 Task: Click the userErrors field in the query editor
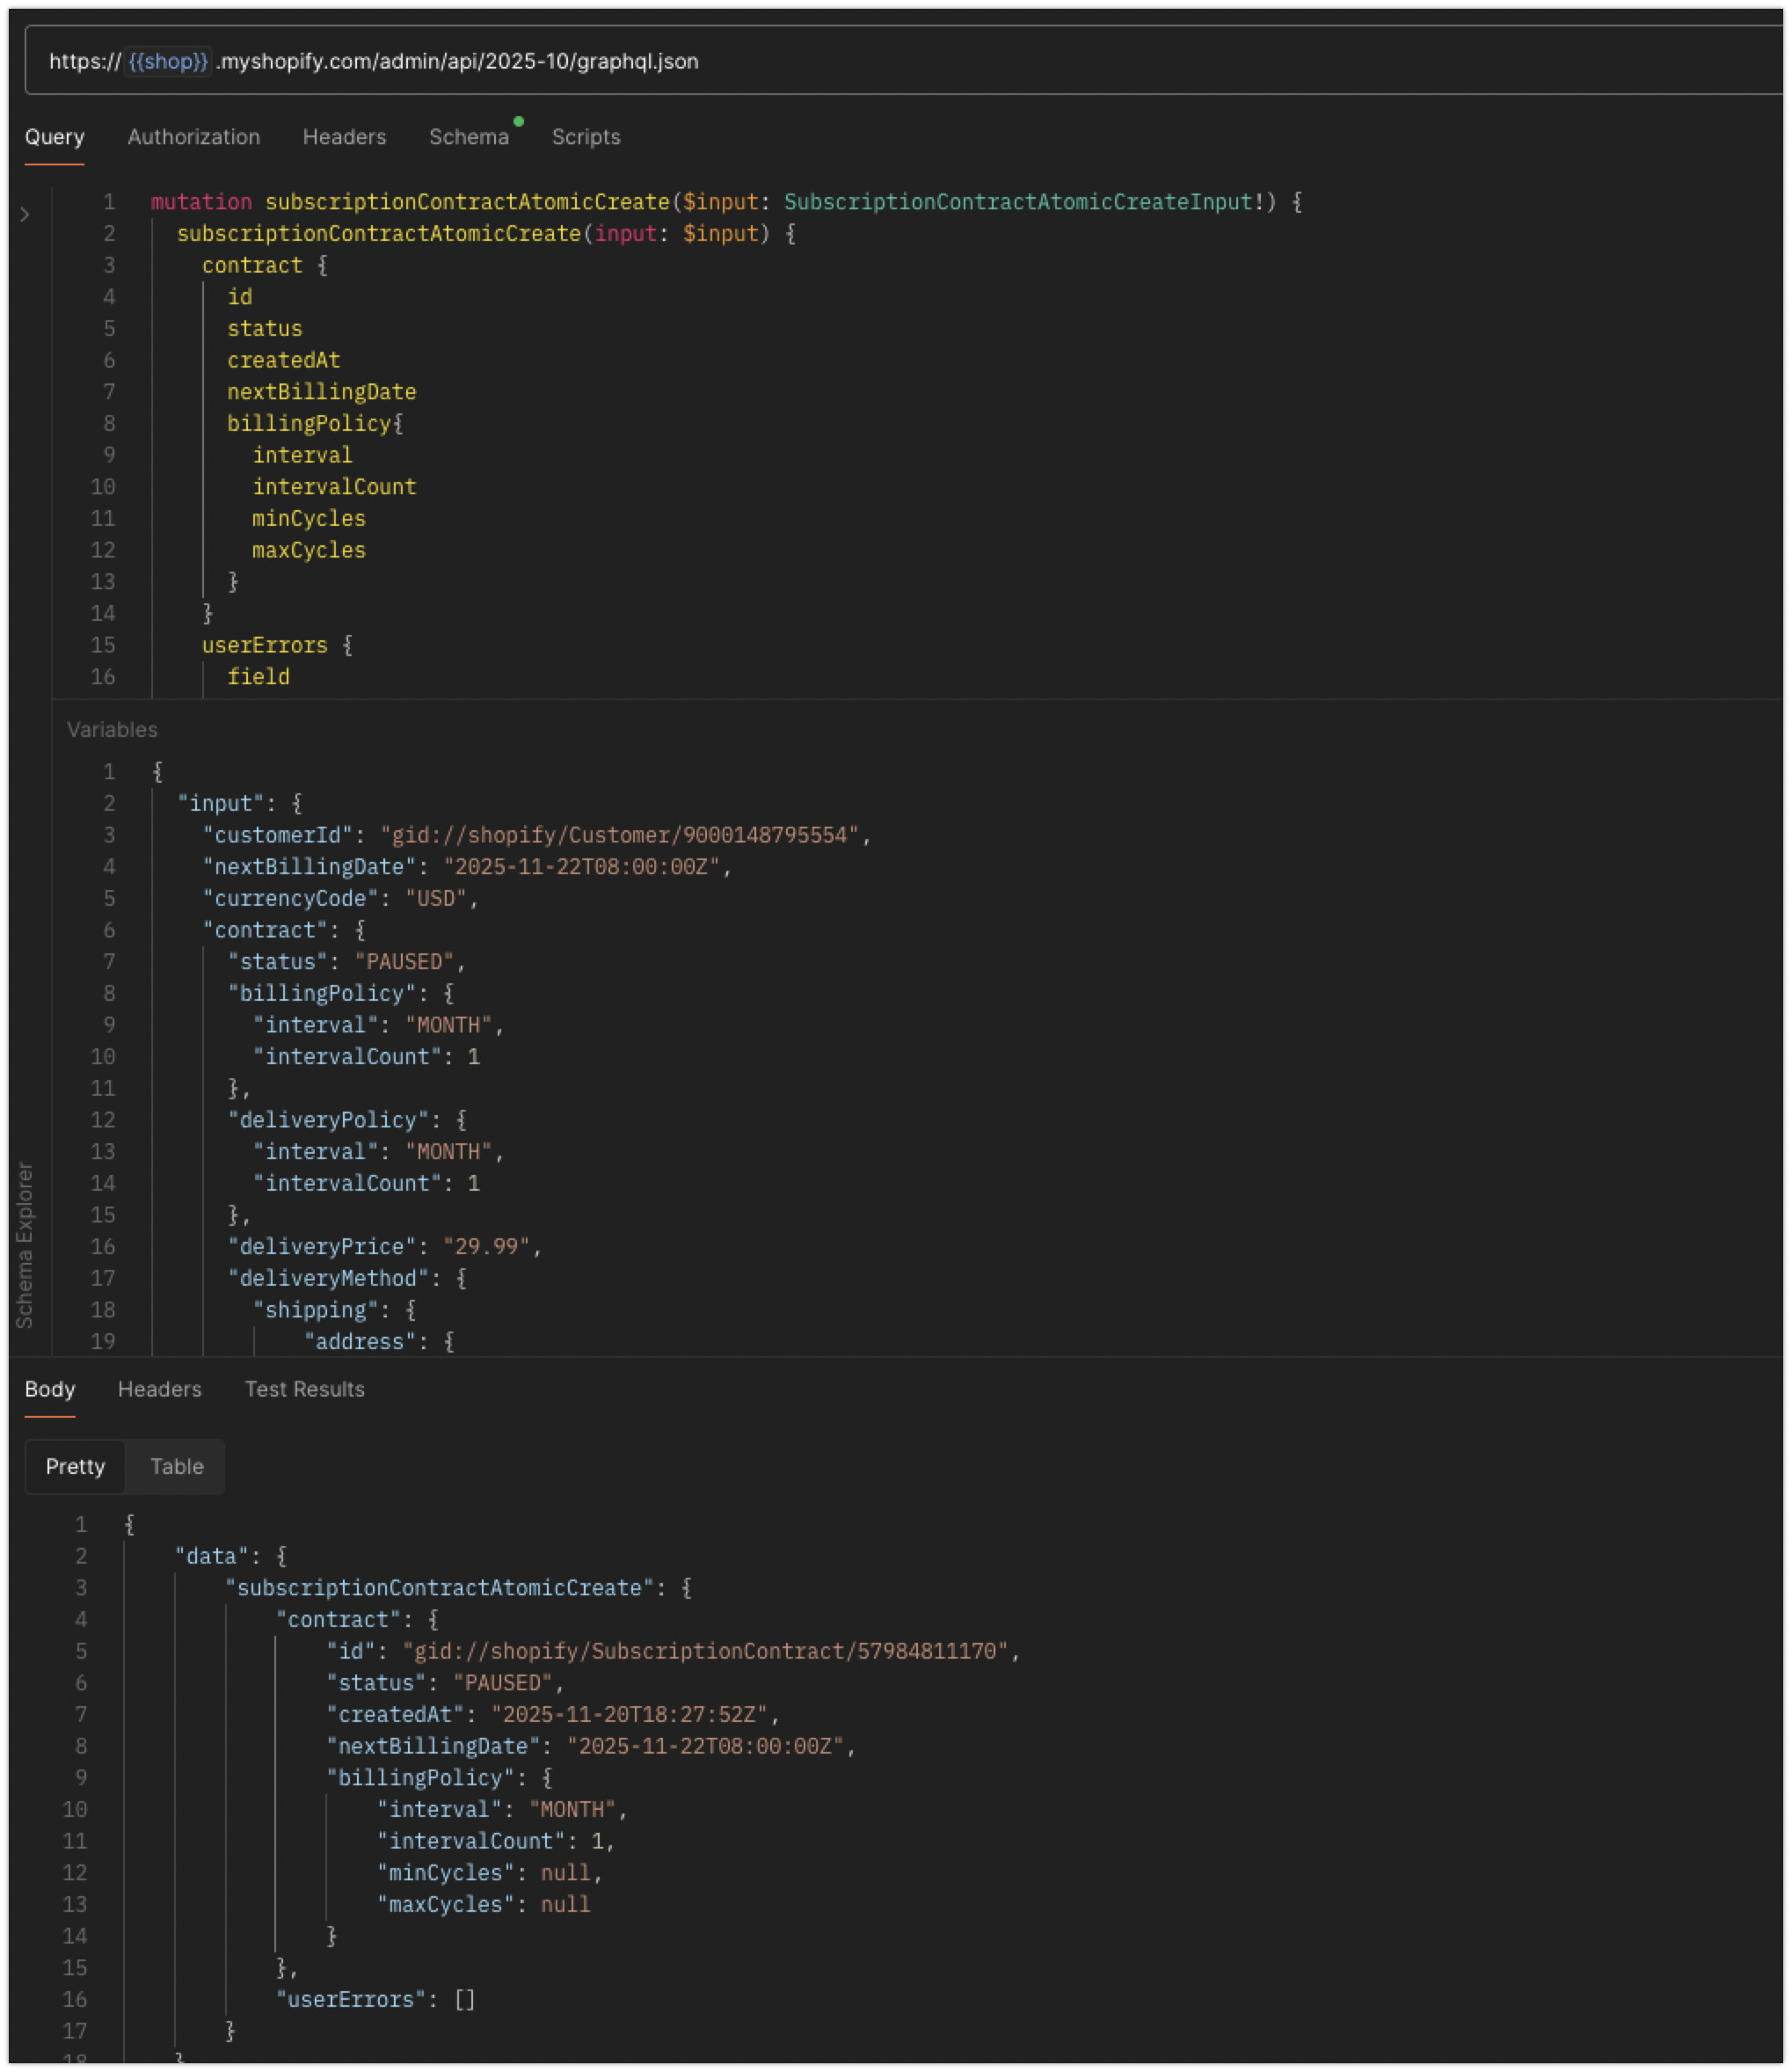click(264, 645)
